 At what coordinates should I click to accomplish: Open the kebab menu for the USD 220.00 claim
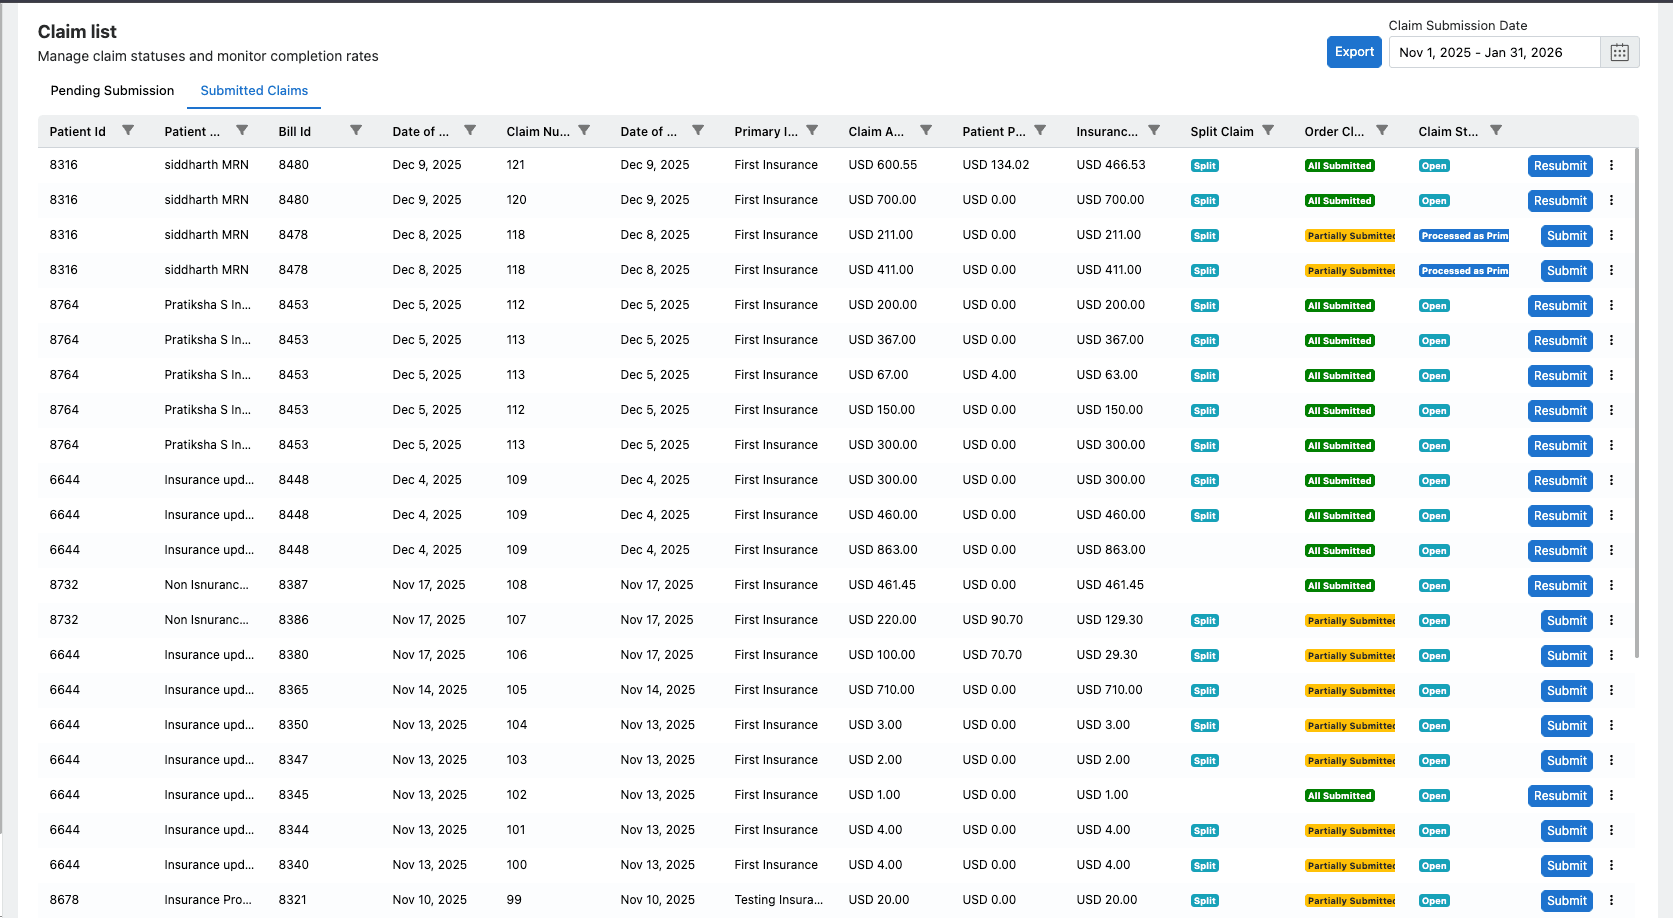(x=1611, y=620)
